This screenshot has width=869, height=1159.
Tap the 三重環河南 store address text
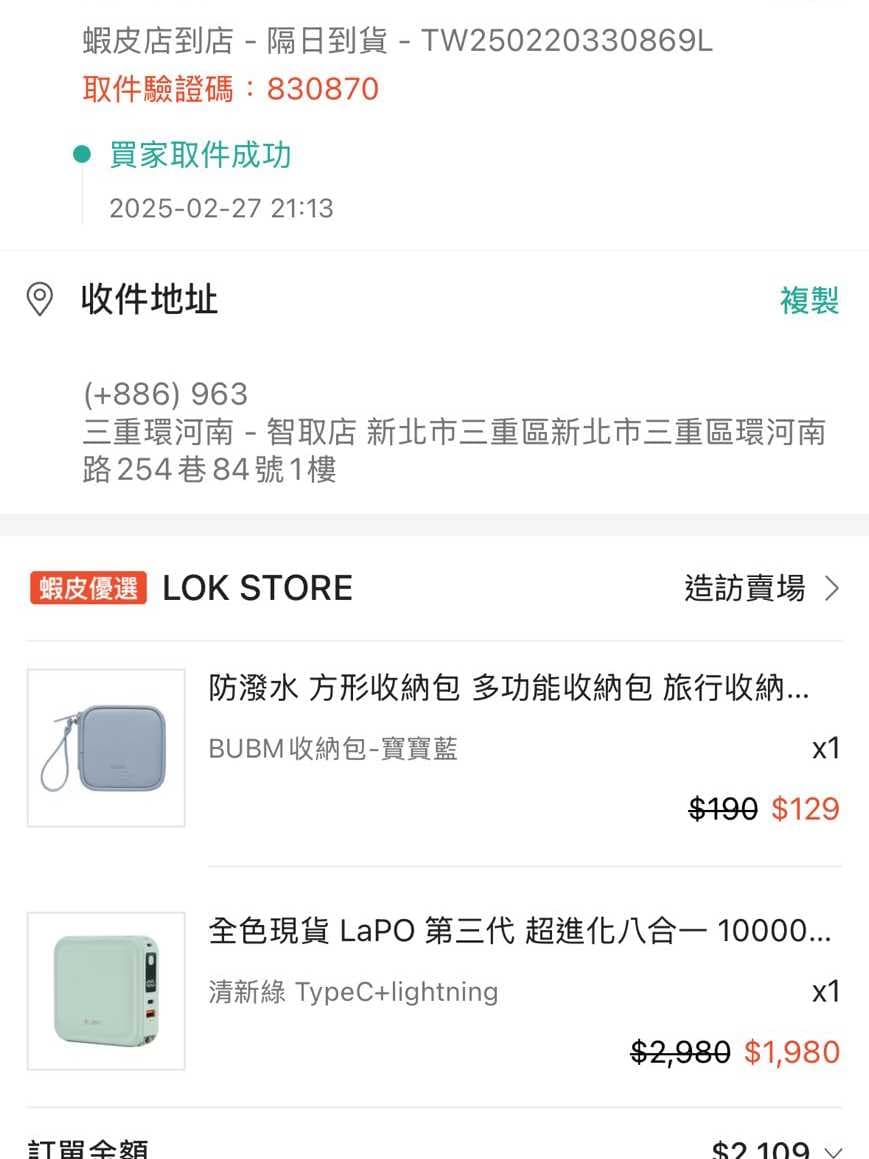pos(454,450)
